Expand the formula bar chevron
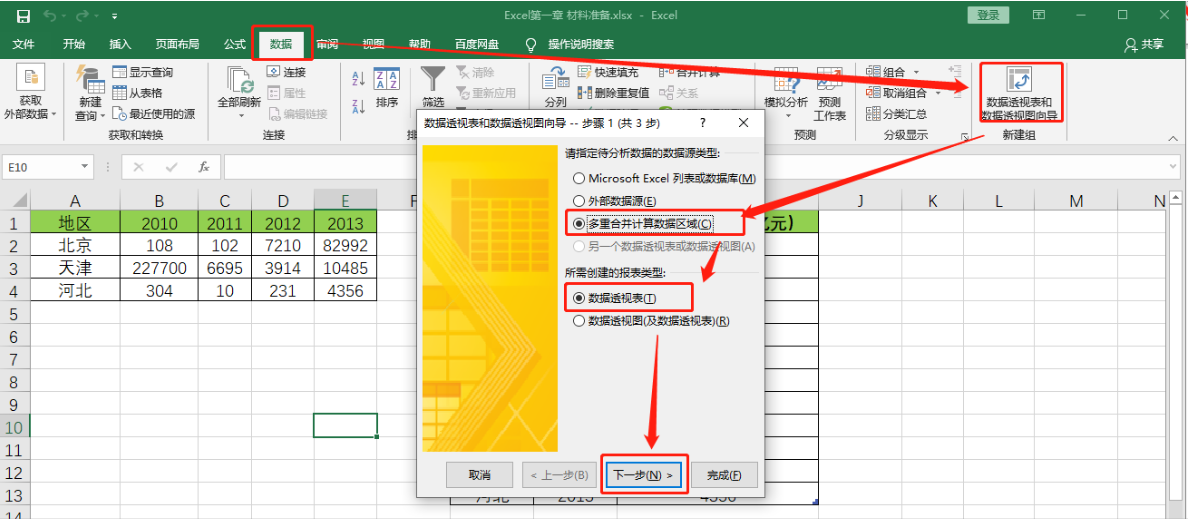This screenshot has width=1189, height=524. pos(1174,166)
